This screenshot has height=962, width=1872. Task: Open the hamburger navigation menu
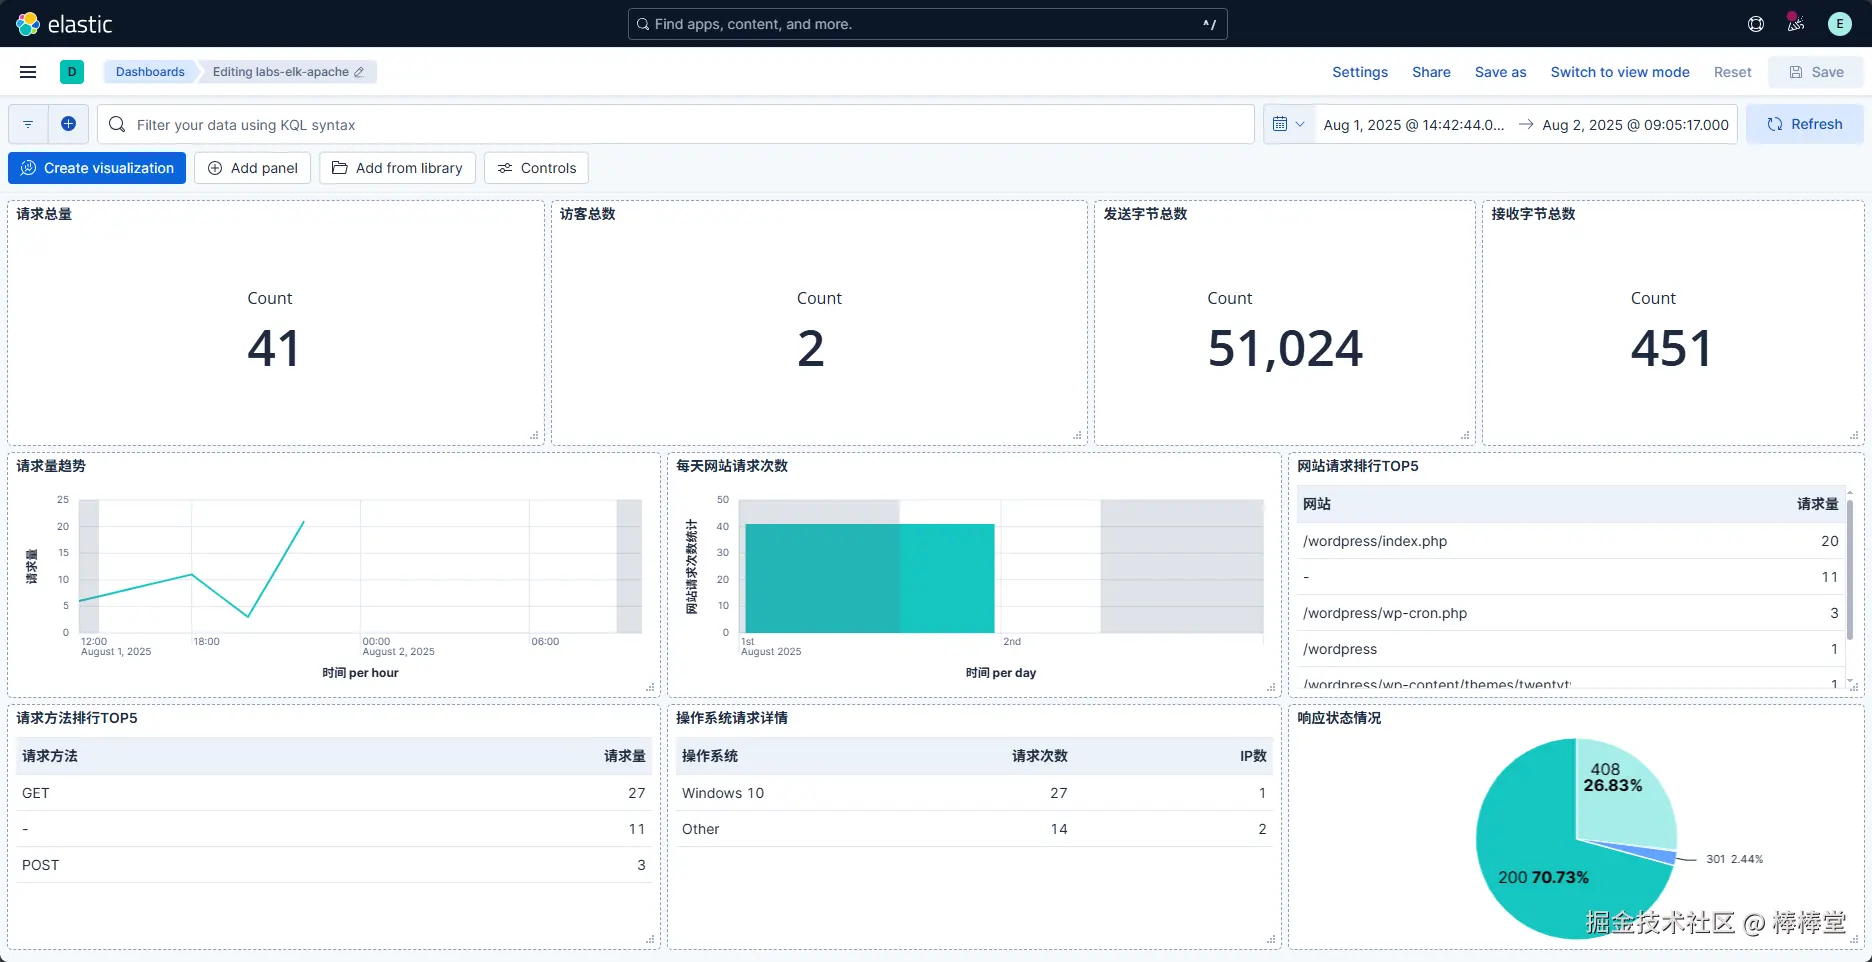pos(28,72)
